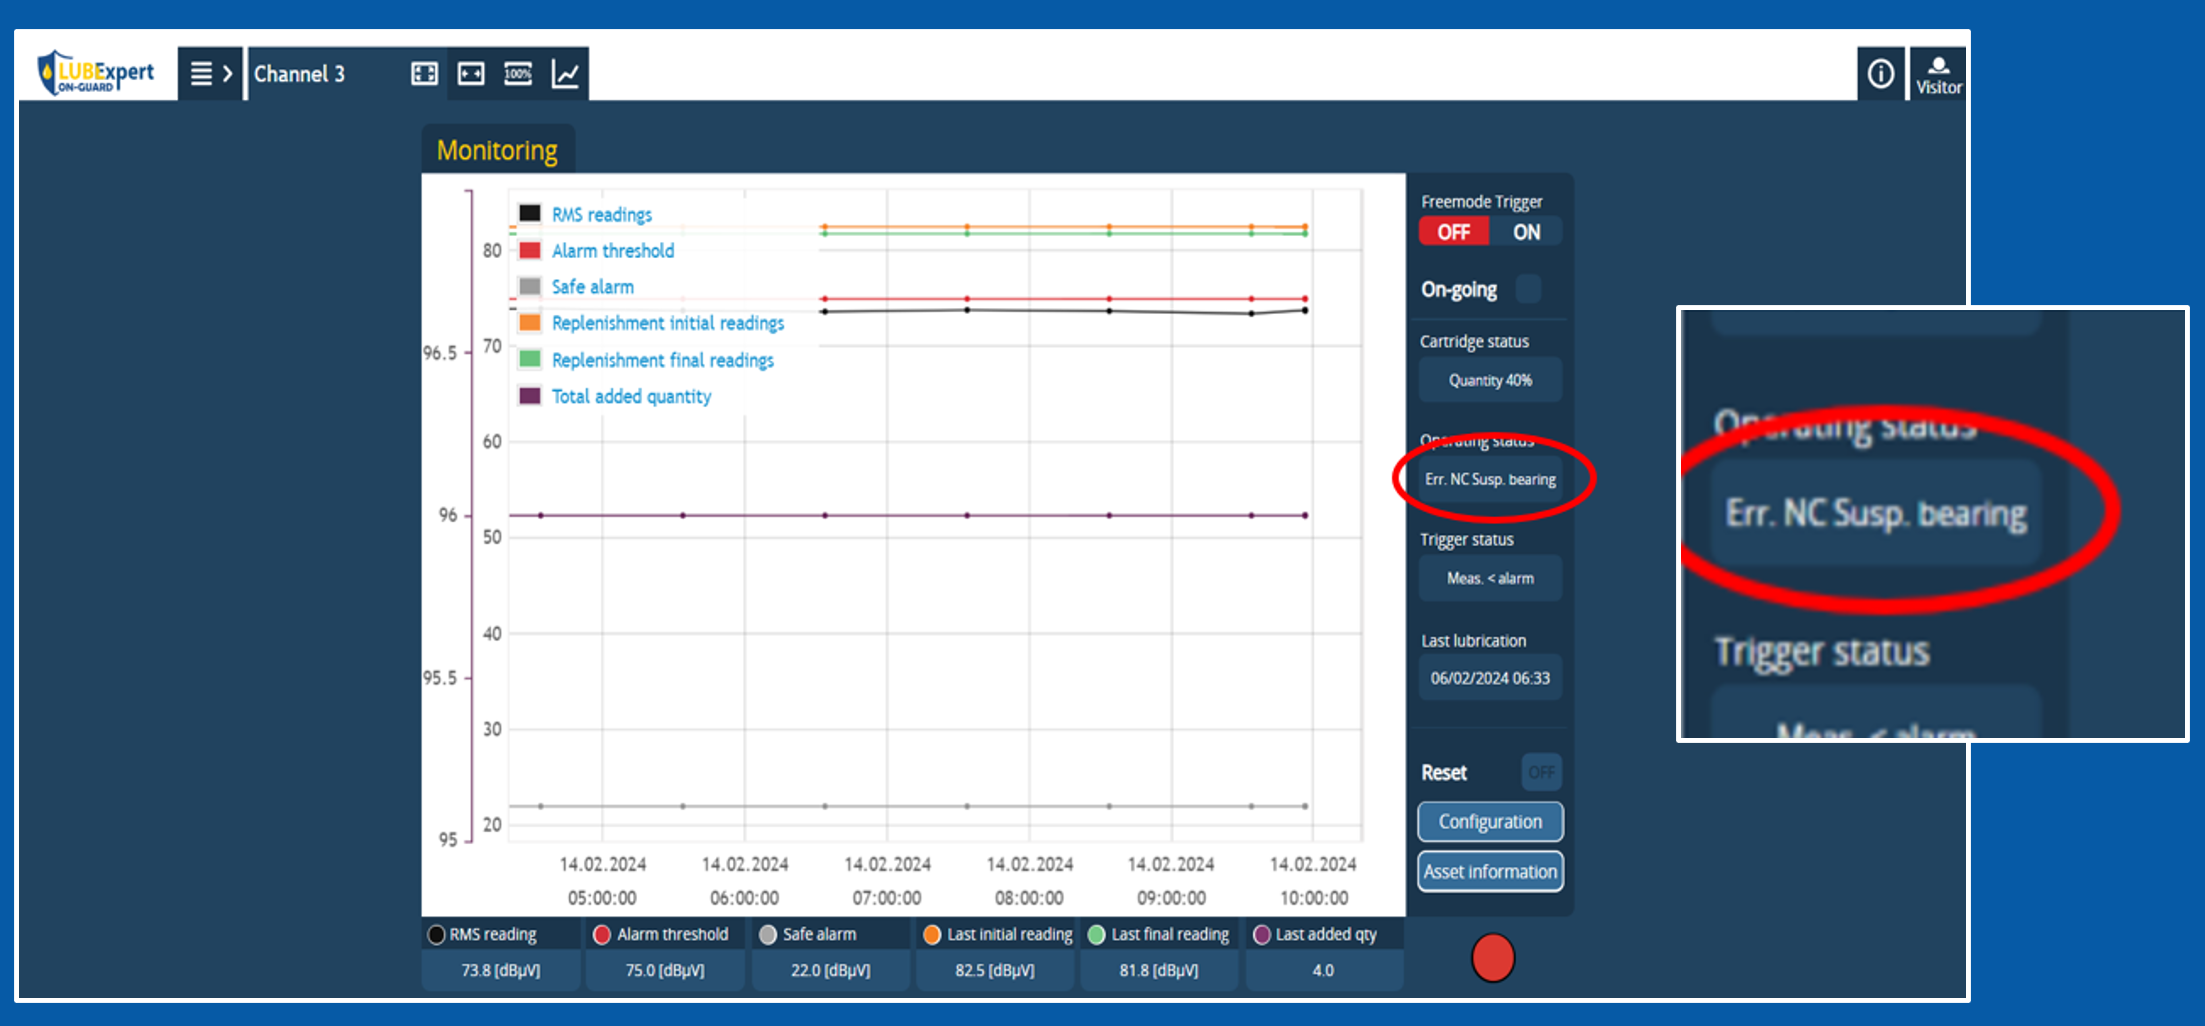Toggle RMS readings series in chart legend
The image size is (2205, 1026).
(601, 215)
